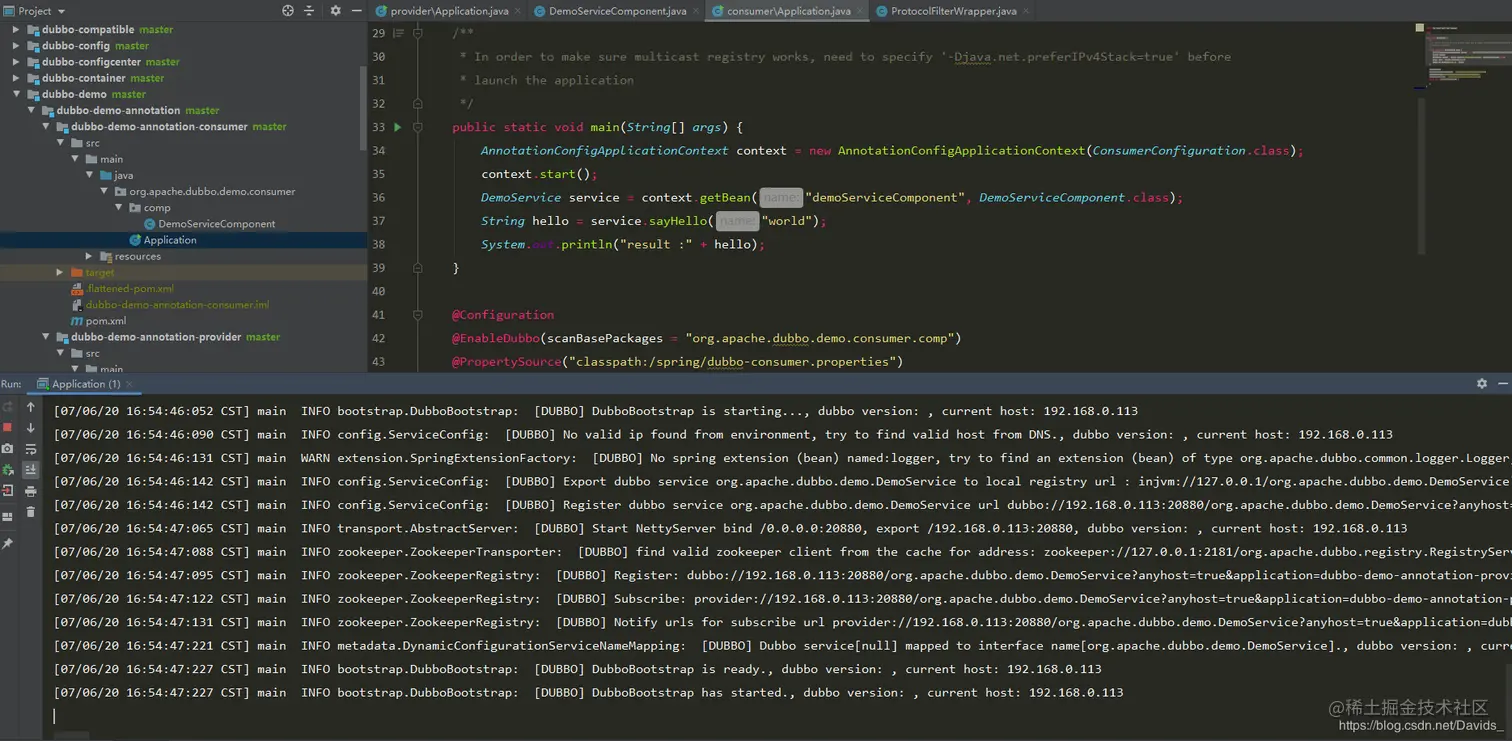Pin the Run tab
Screen dimensions: 1512x741
(8, 544)
